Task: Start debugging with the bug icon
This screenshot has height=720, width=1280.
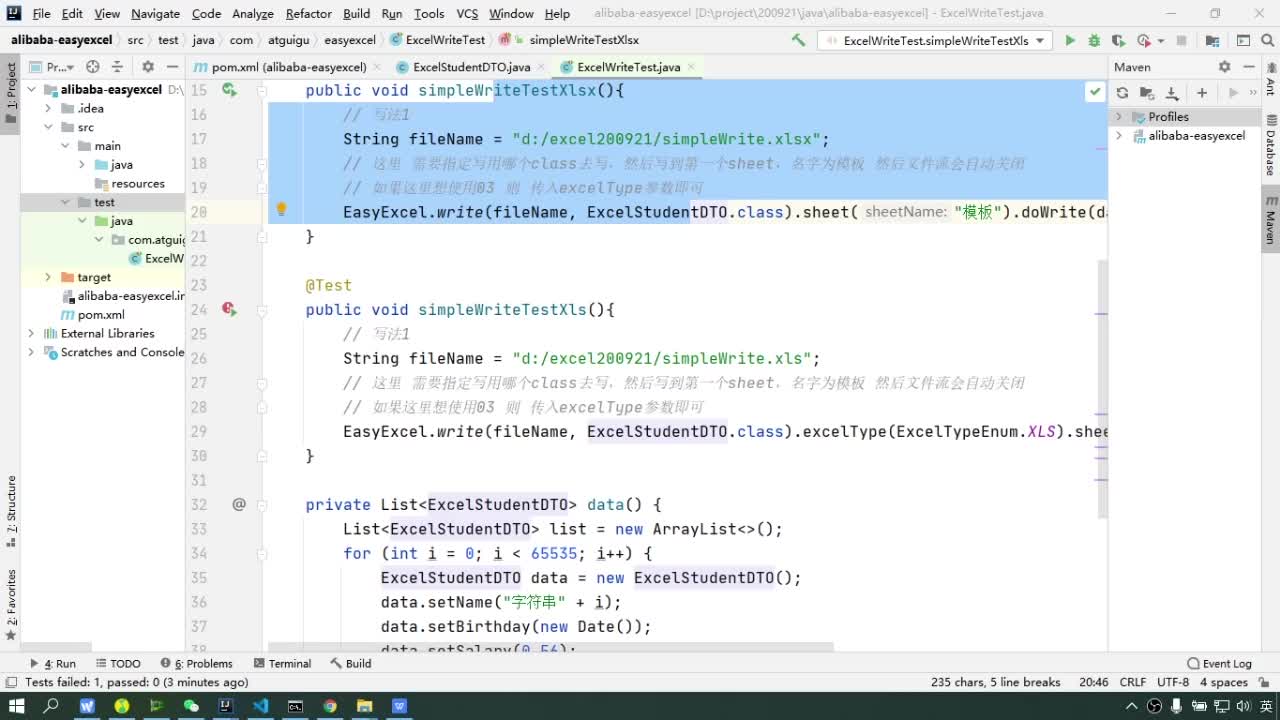Action: [x=1094, y=40]
